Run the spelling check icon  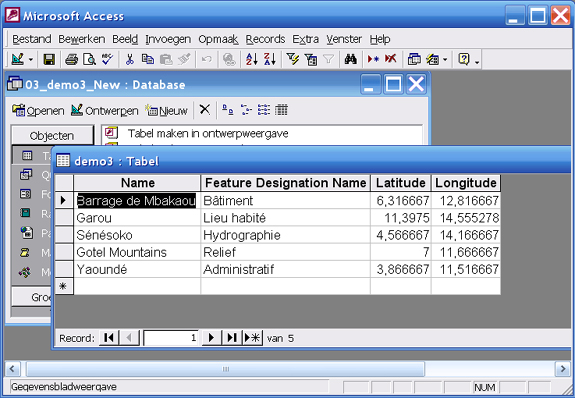coord(107,59)
